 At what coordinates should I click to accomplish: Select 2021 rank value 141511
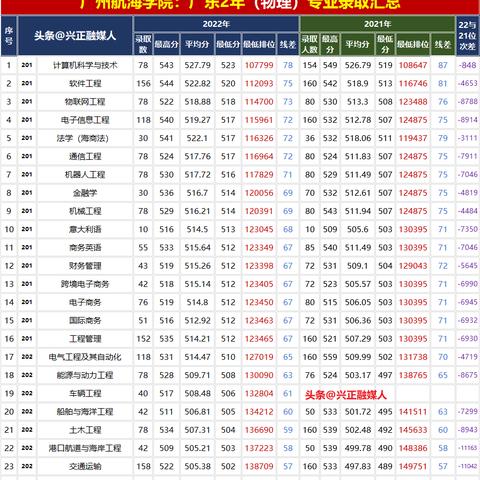(413, 412)
